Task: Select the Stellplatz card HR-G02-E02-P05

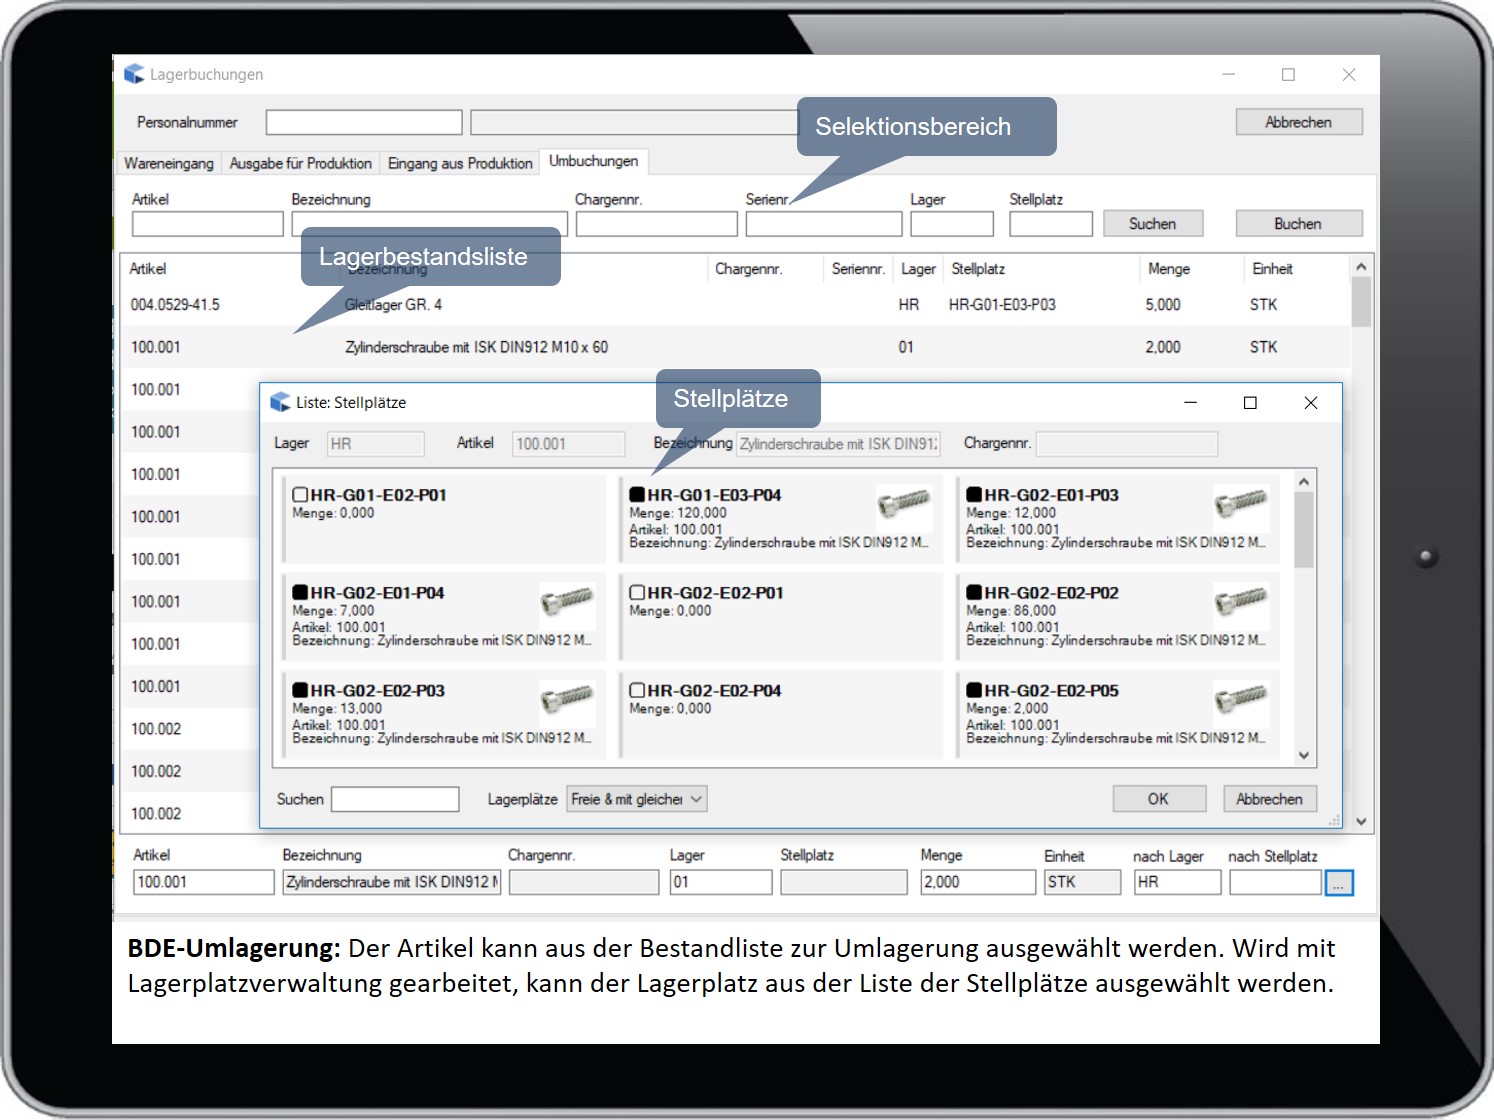Action: (x=1118, y=714)
